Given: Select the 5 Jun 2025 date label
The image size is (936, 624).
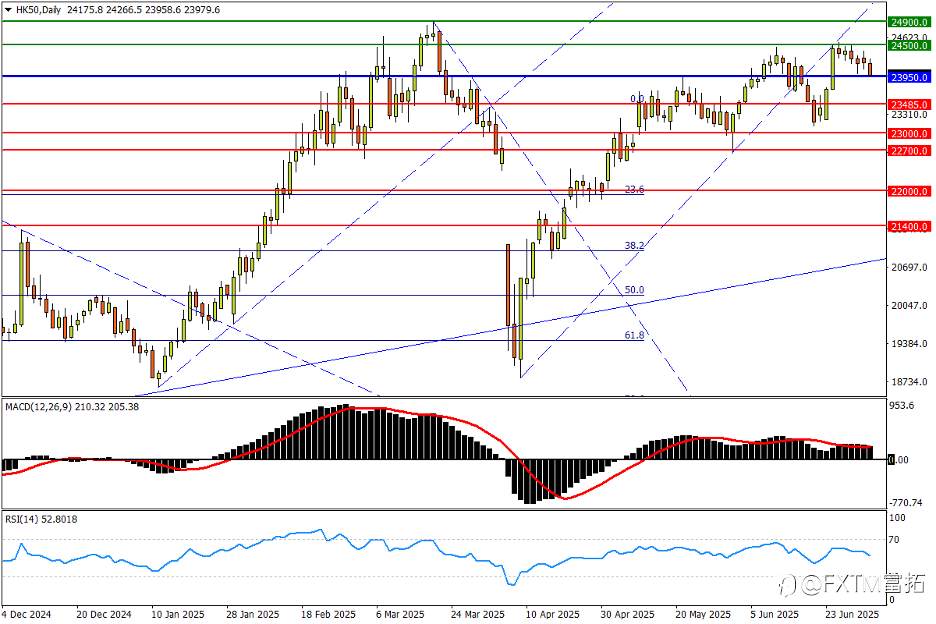Looking at the screenshot, I should 774,614.
